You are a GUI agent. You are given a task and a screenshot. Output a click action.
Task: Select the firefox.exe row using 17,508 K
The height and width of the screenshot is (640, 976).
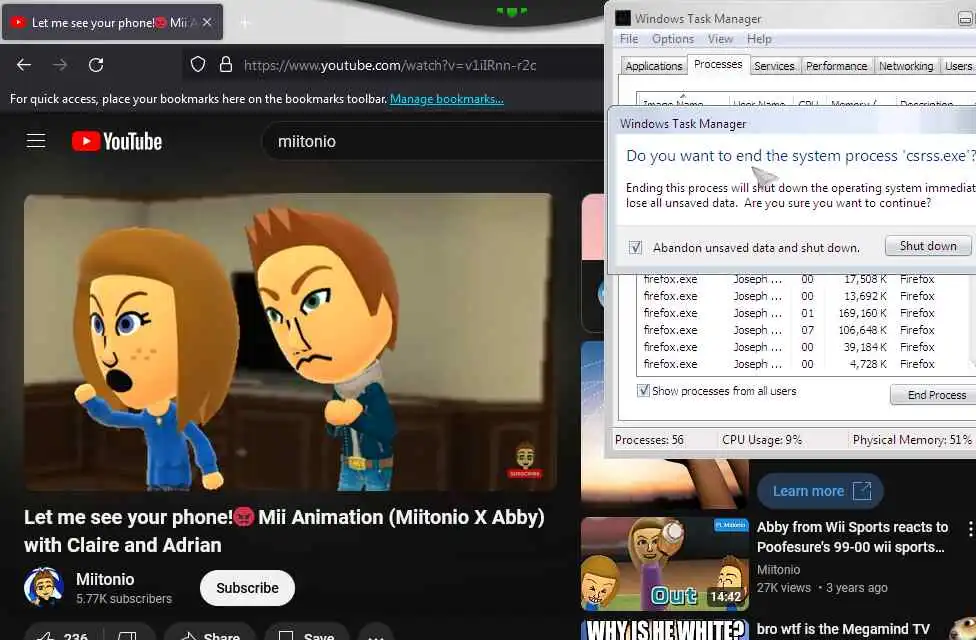[x=802, y=279]
